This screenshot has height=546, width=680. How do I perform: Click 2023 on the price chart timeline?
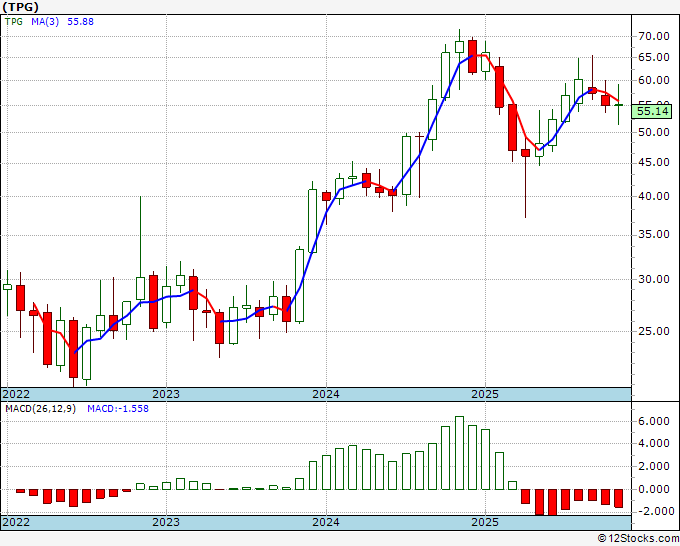point(166,394)
